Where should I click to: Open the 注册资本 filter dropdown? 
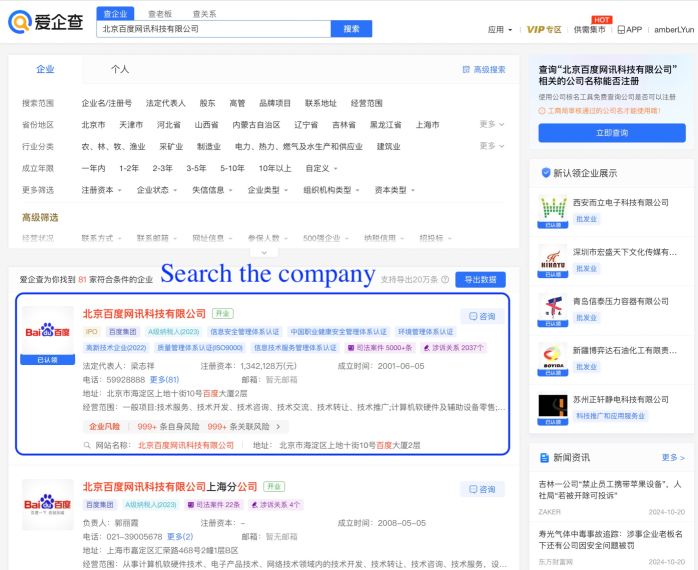point(101,190)
